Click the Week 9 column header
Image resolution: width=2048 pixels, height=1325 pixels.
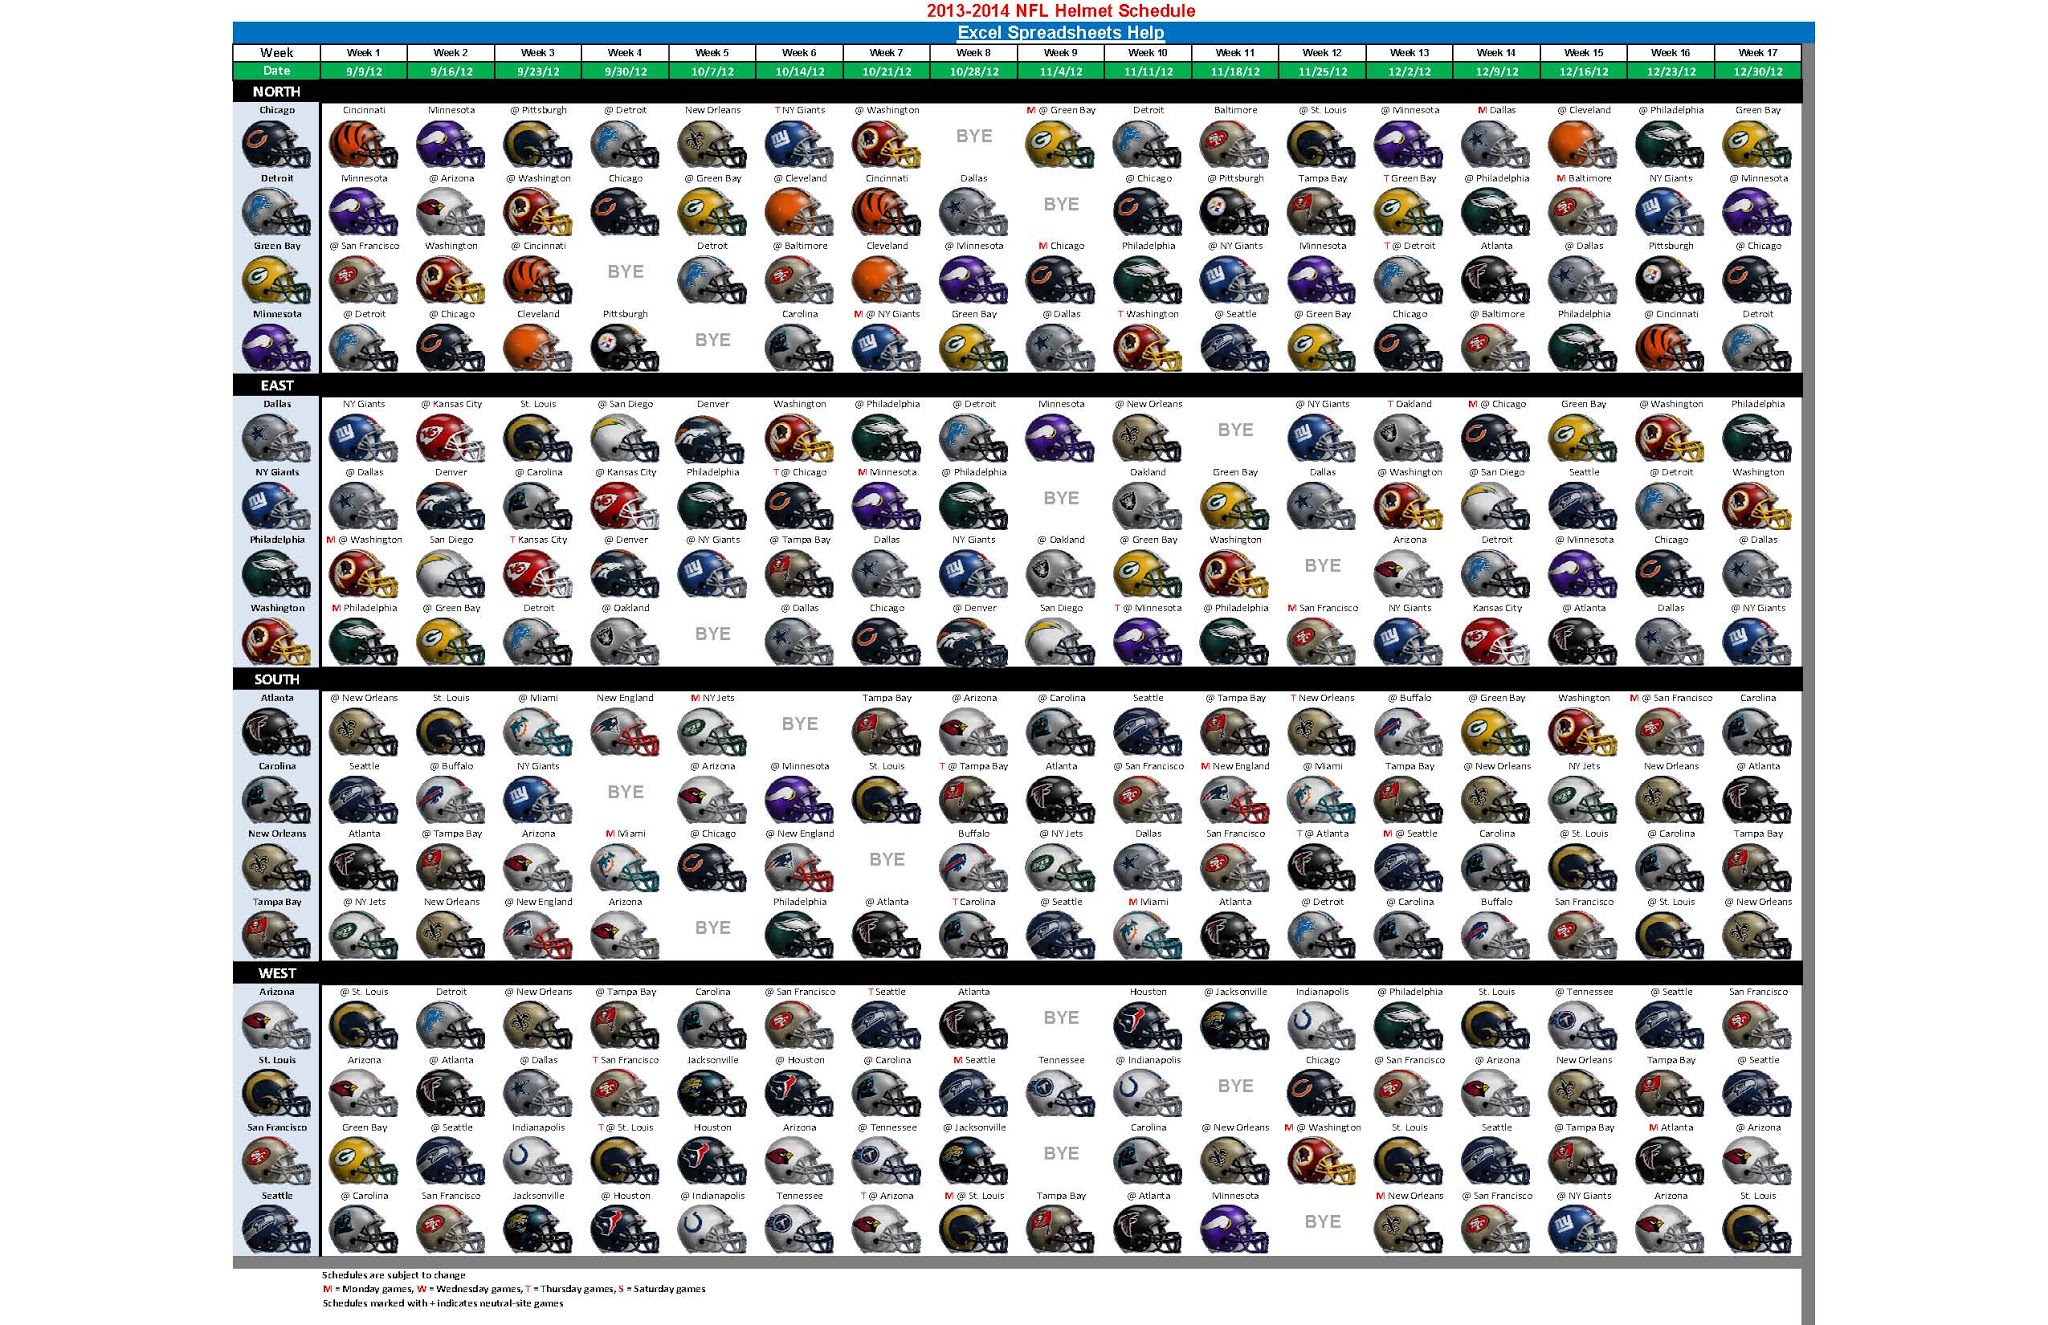tap(1060, 53)
